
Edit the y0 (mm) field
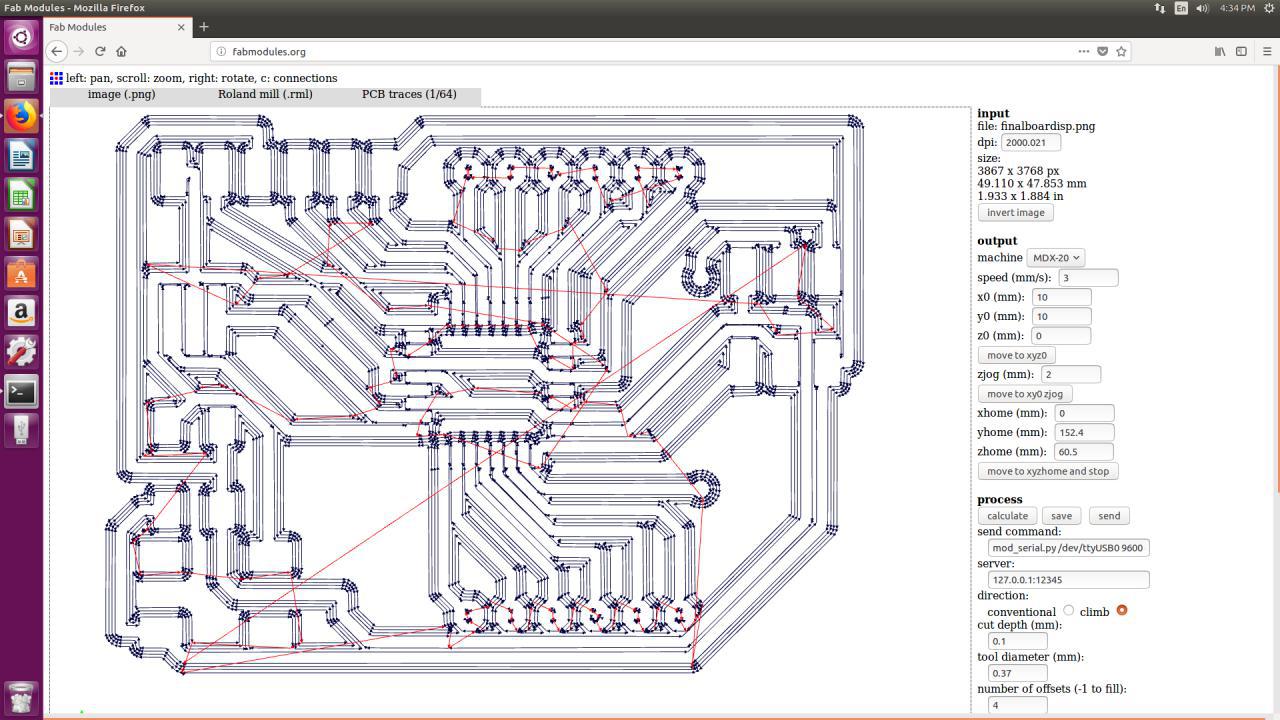click(x=1061, y=316)
